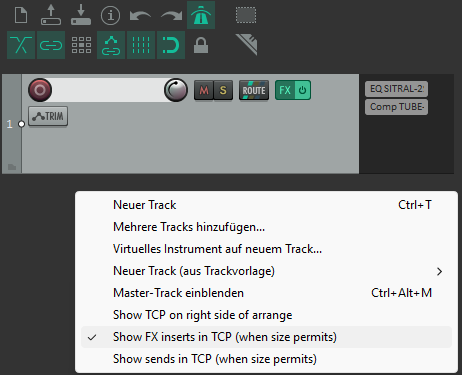The height and width of the screenshot is (375, 462).
Task: Open the ROUTE routing button
Action: pyautogui.click(x=254, y=90)
